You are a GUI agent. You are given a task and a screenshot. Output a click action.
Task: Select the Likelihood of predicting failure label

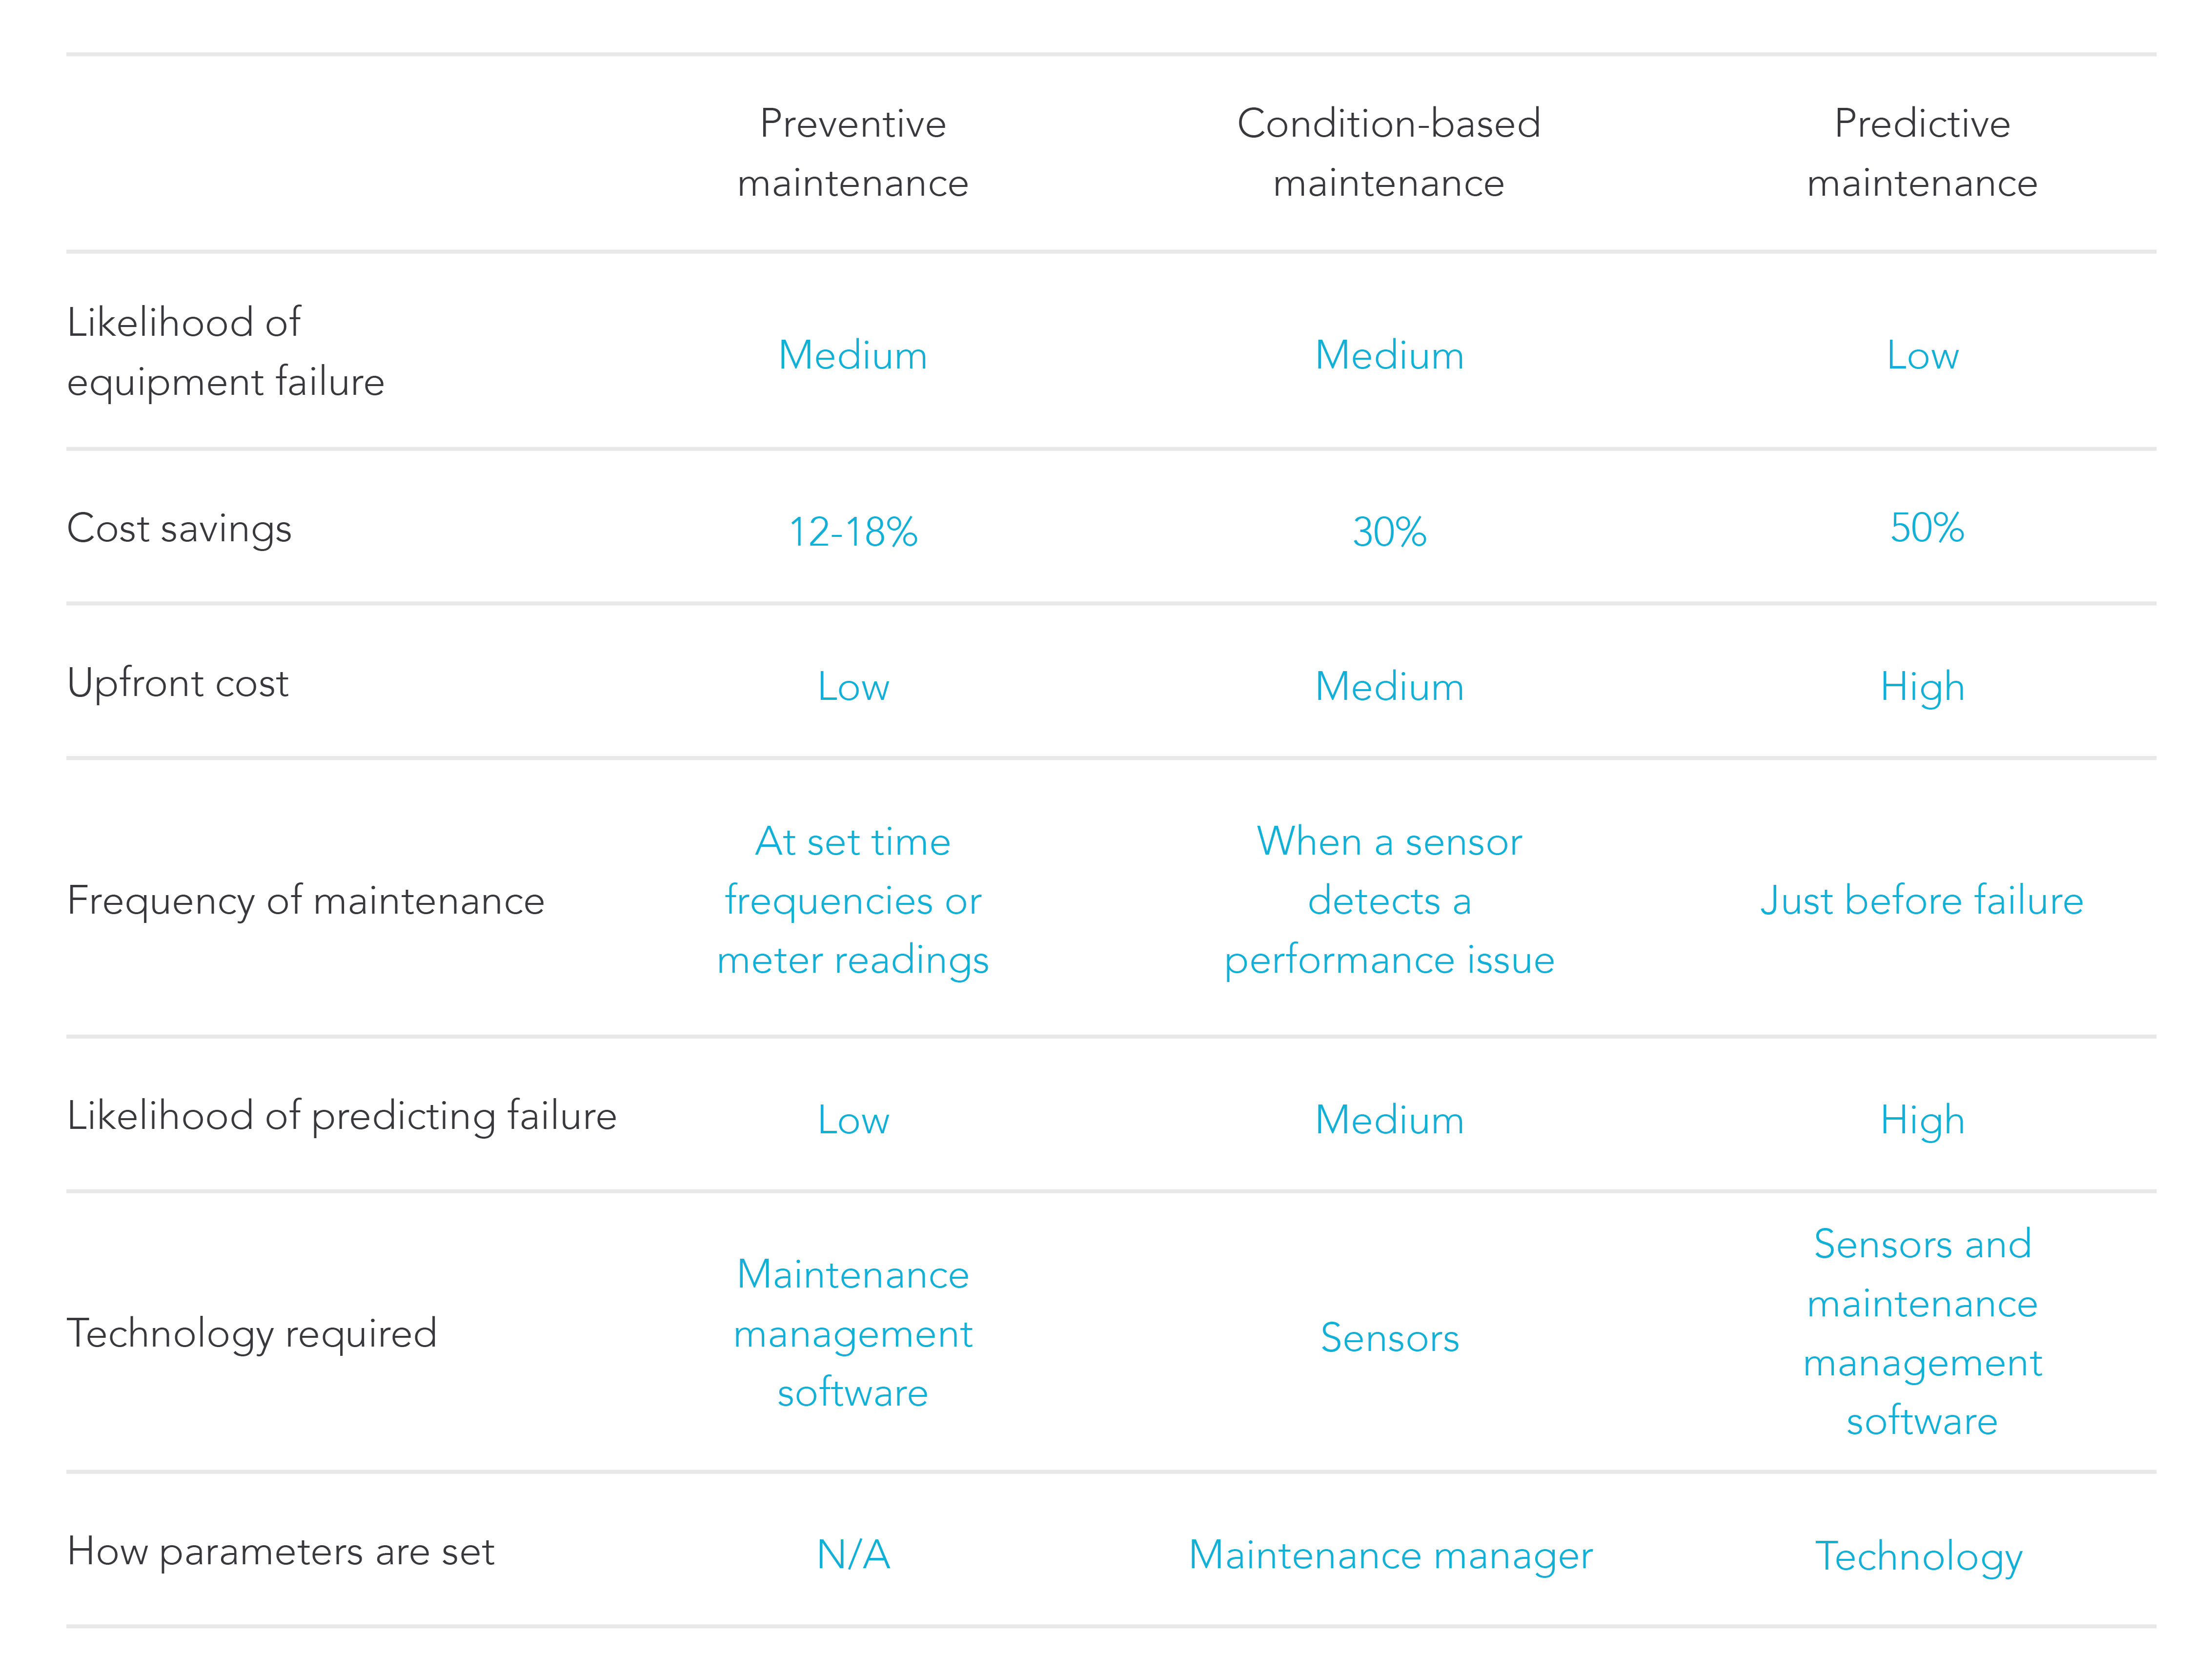[341, 1116]
